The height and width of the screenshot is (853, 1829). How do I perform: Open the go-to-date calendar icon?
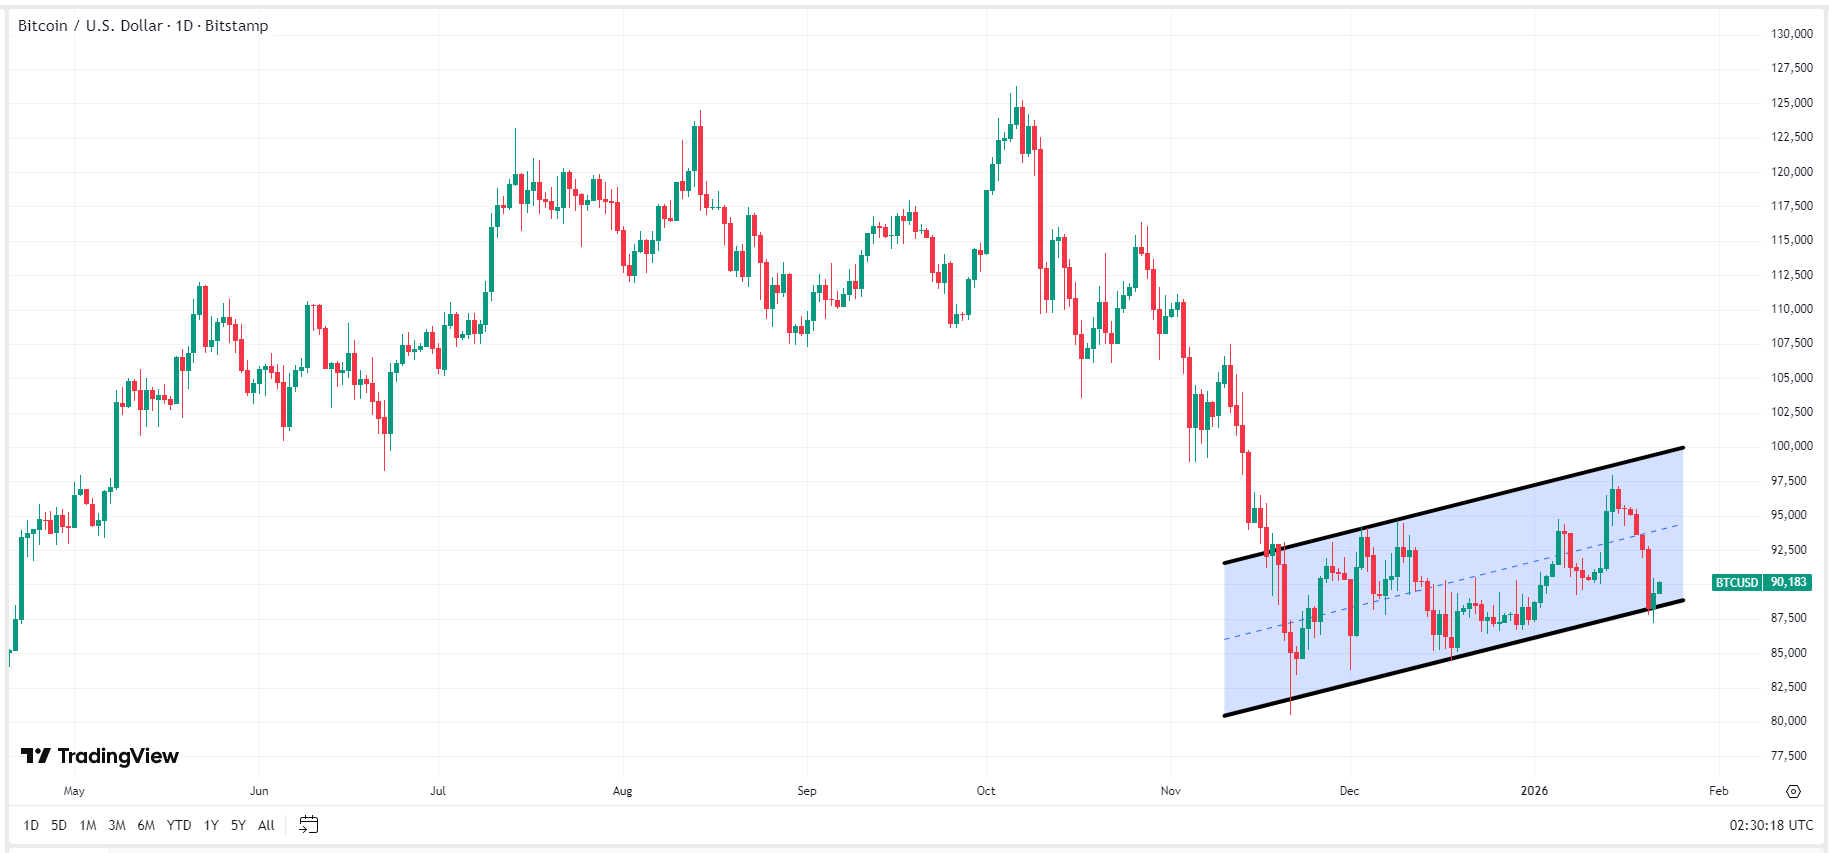click(309, 825)
